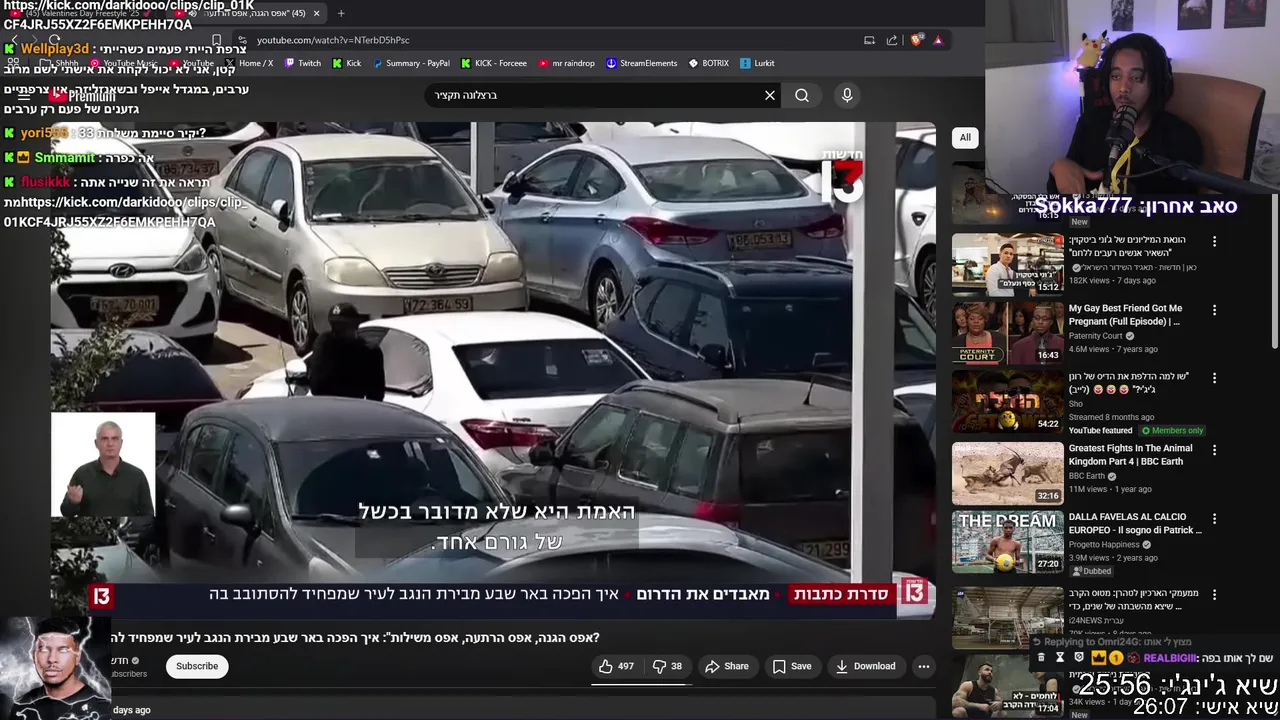Select the All filter chip
1280x720 pixels.
pyautogui.click(x=965, y=137)
